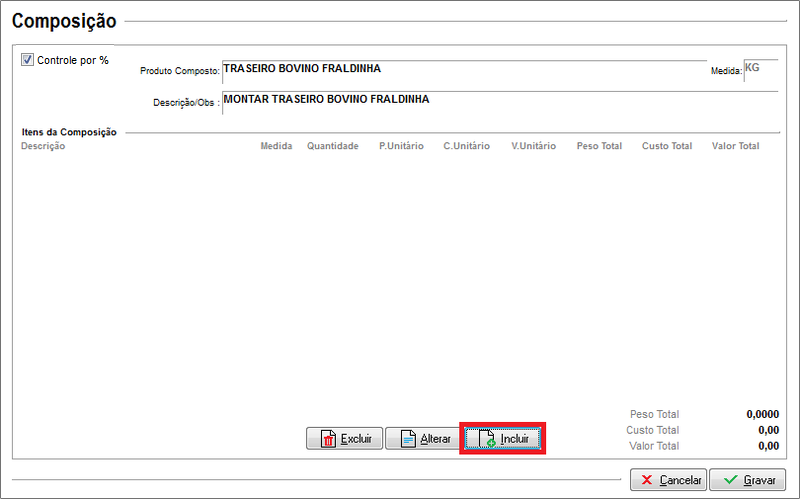800x499 pixels.
Task: Select the Custo Total column header
Action: [x=667, y=146]
